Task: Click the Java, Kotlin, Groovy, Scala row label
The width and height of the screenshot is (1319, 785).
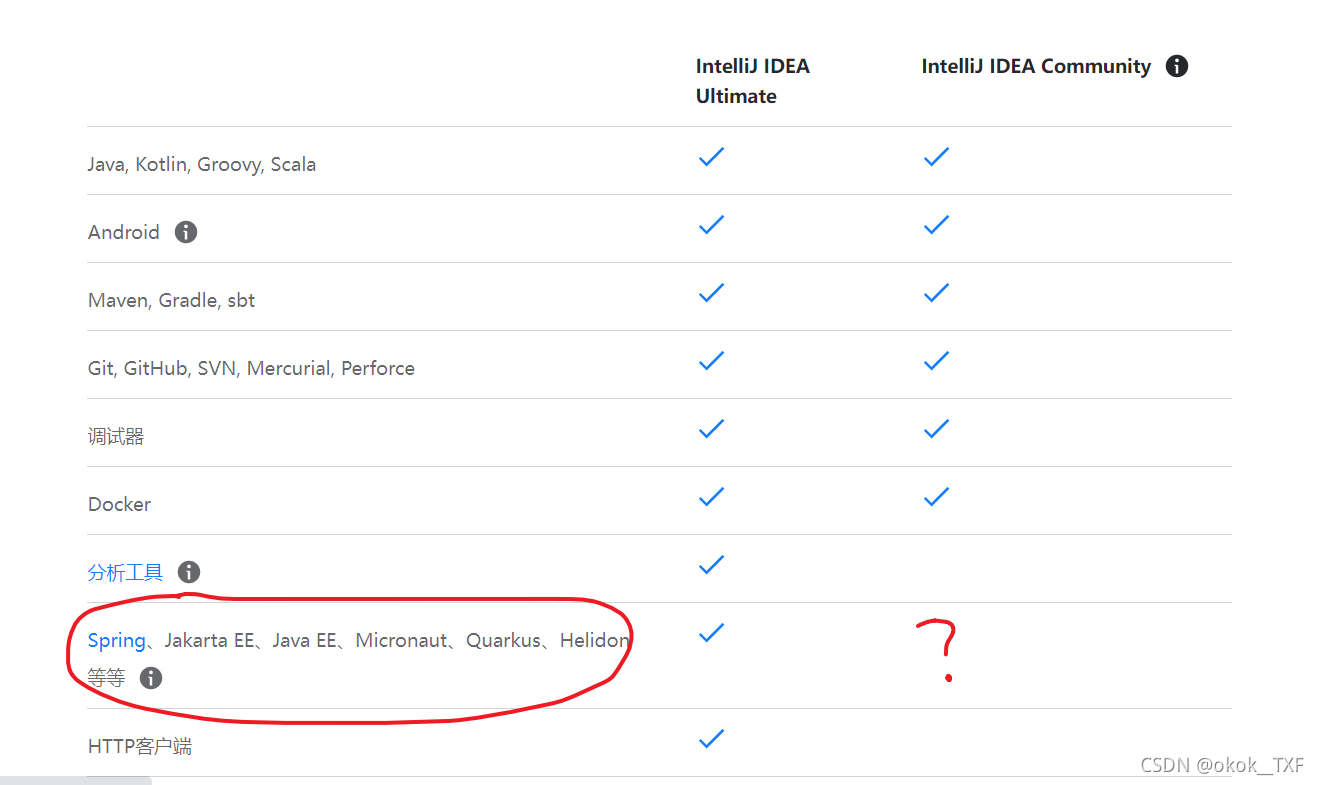Action: coord(202,164)
